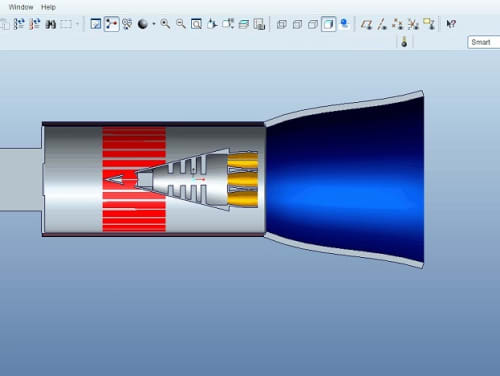The height and width of the screenshot is (376, 500).
Task: Switch to Shading display mode
Action: click(x=329, y=24)
